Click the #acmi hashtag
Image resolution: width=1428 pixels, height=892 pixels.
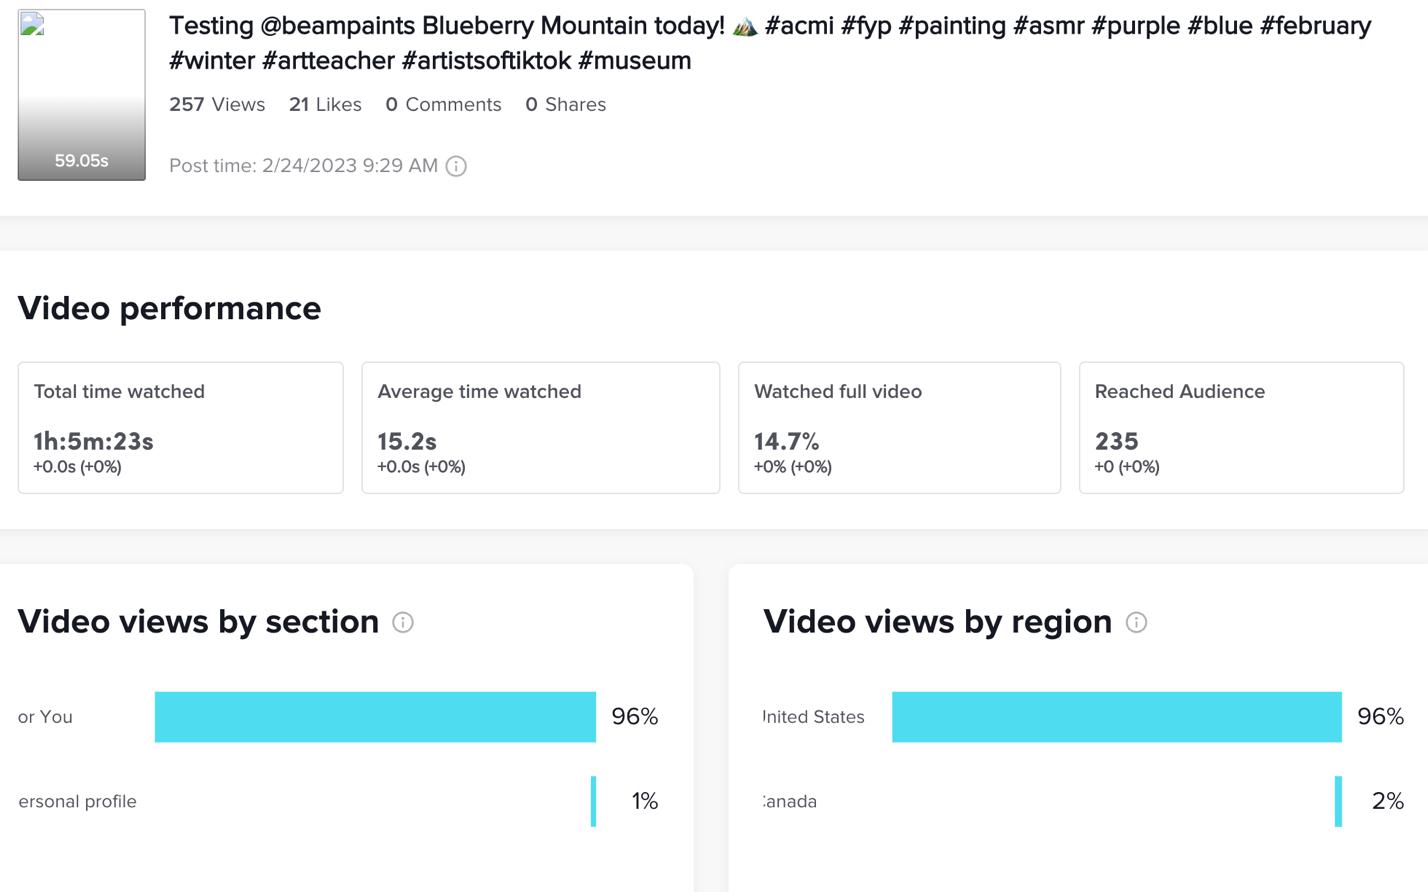tap(799, 26)
